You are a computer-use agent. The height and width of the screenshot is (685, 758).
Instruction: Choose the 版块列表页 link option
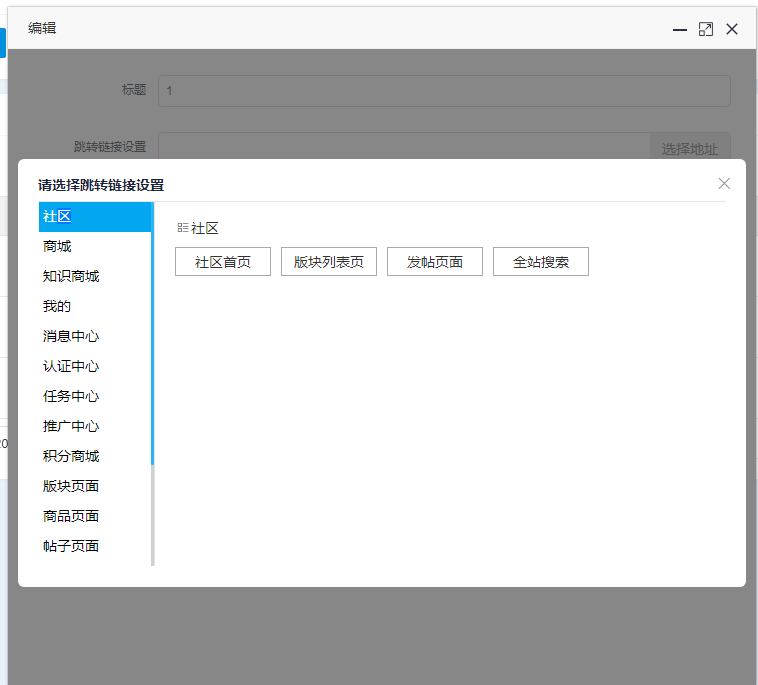pos(329,262)
